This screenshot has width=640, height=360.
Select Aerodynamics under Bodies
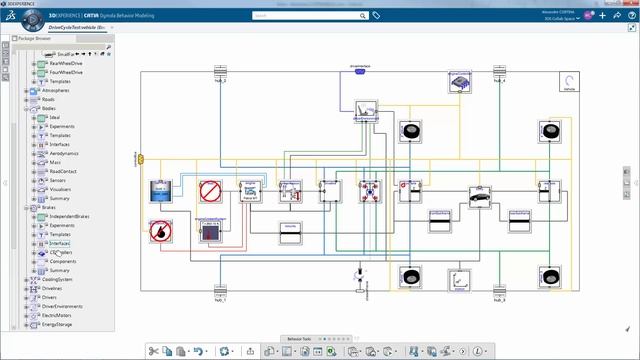pos(64,153)
